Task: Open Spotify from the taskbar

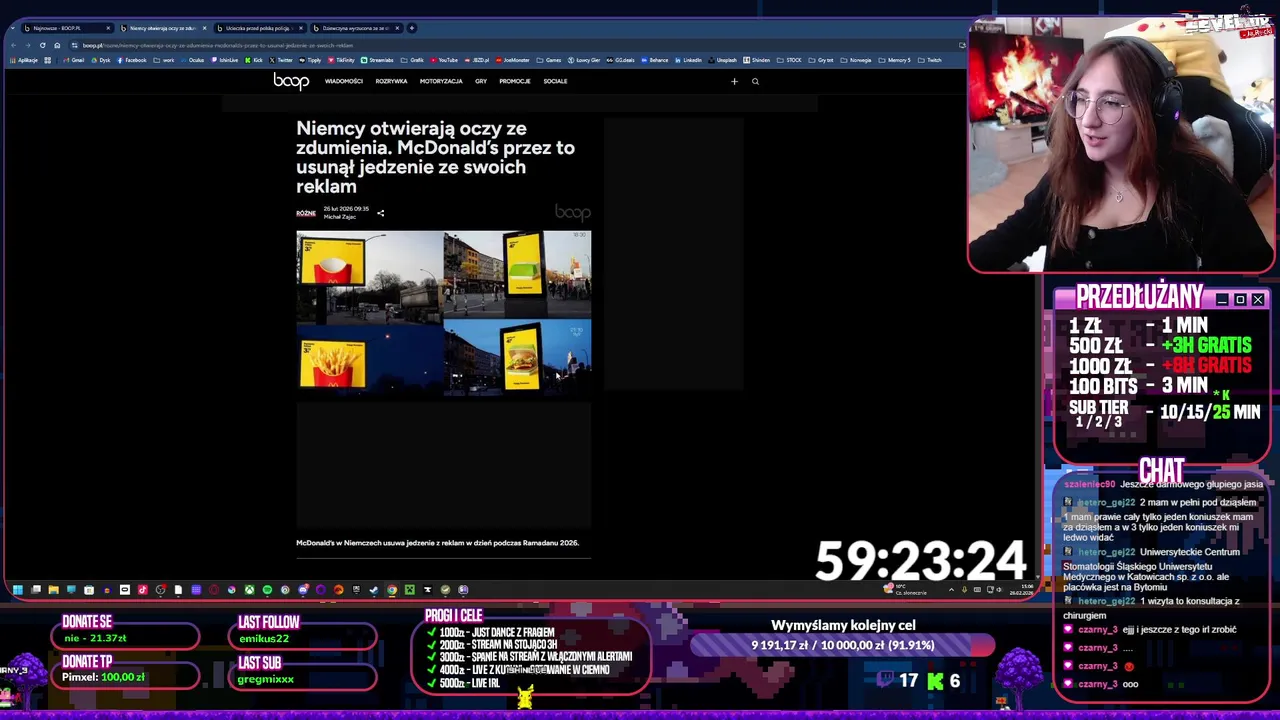Action: (x=267, y=590)
